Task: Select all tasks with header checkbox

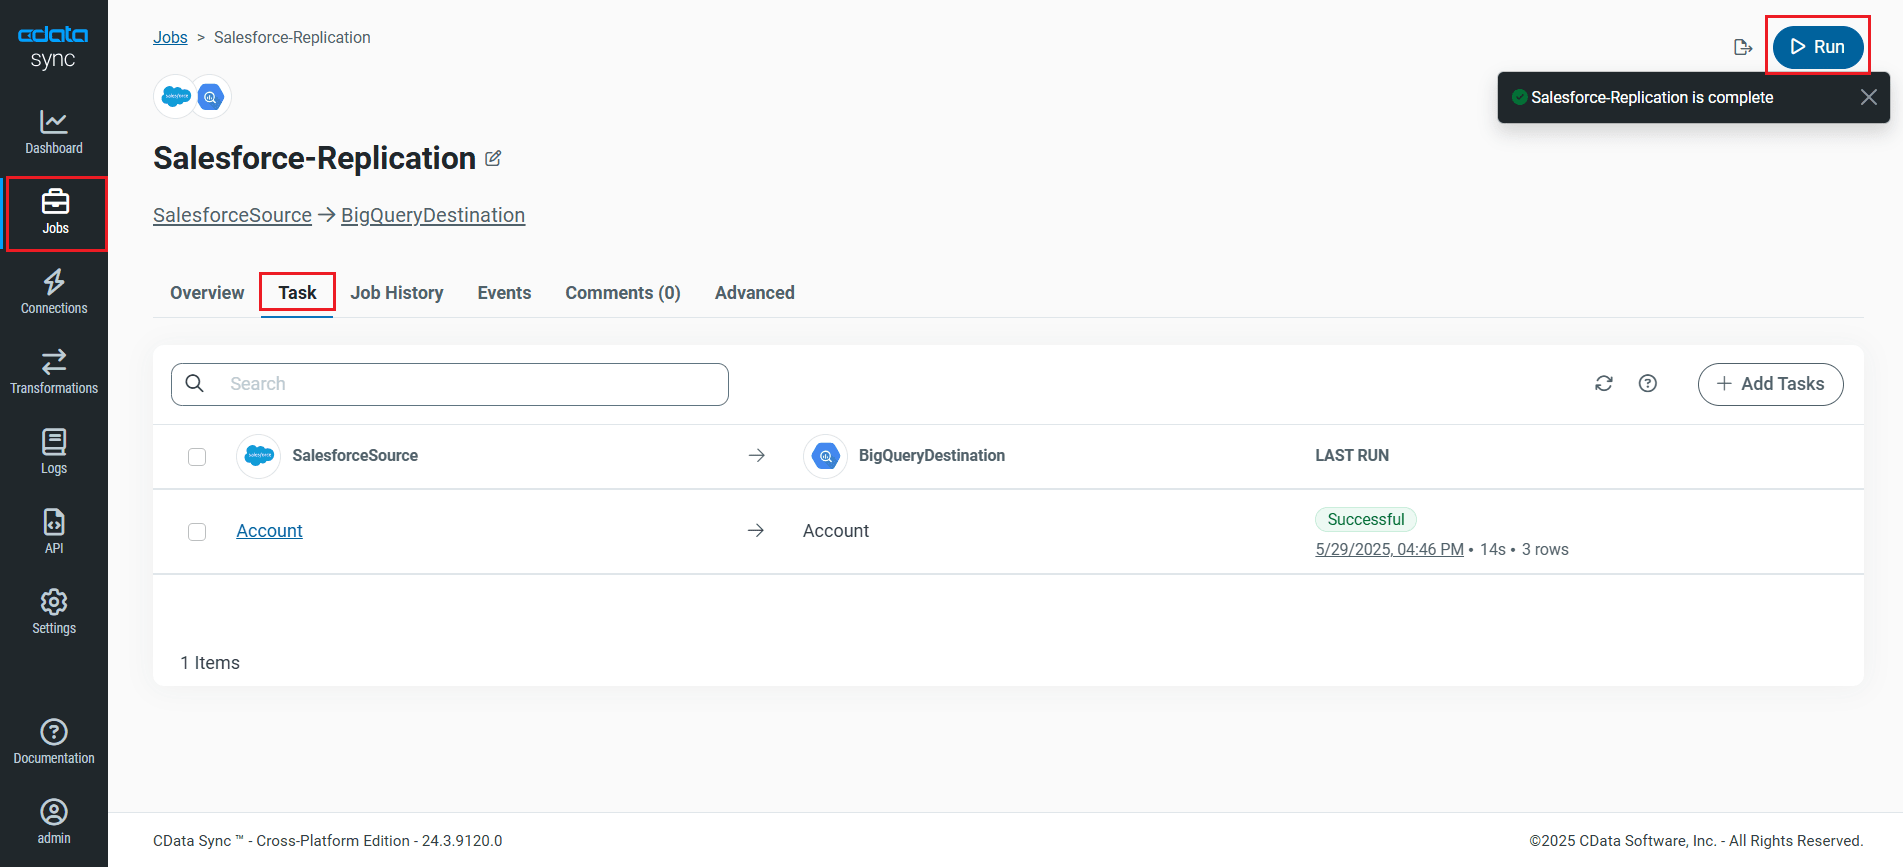Action: [197, 457]
